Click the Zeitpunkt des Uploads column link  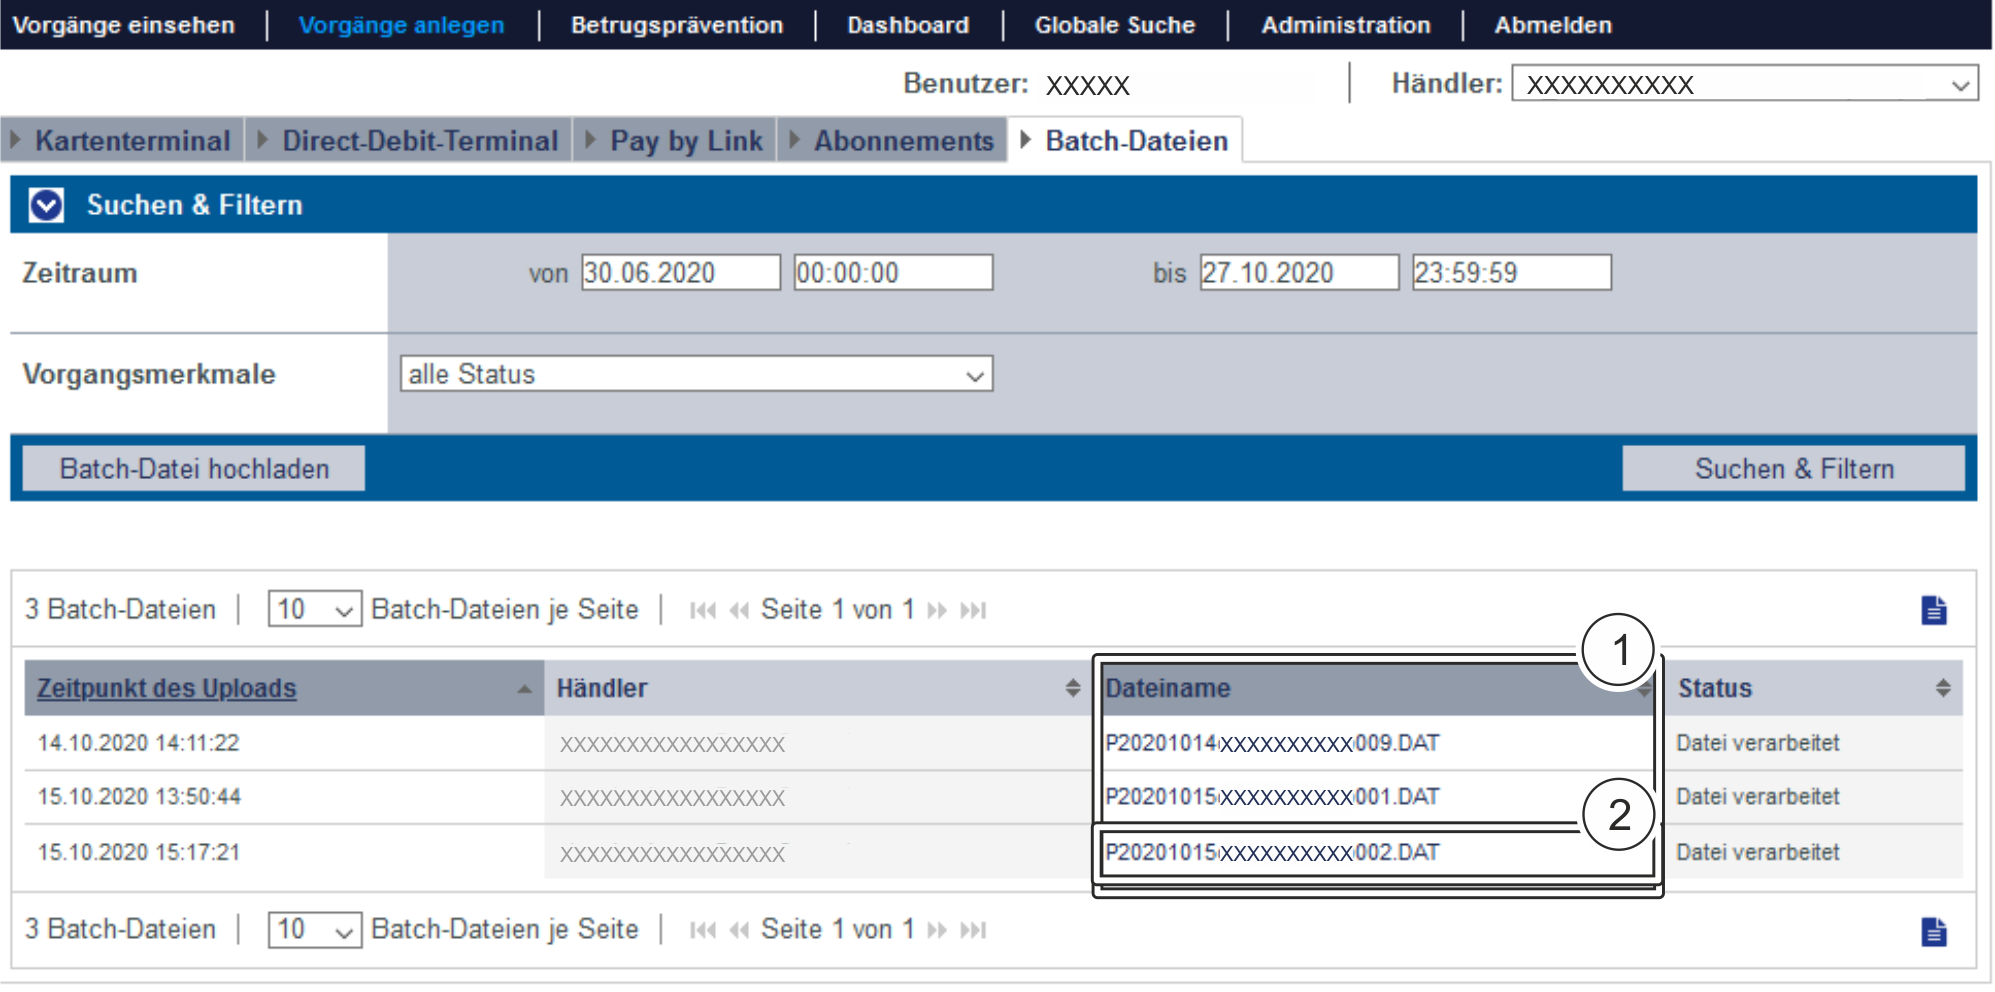tap(167, 688)
